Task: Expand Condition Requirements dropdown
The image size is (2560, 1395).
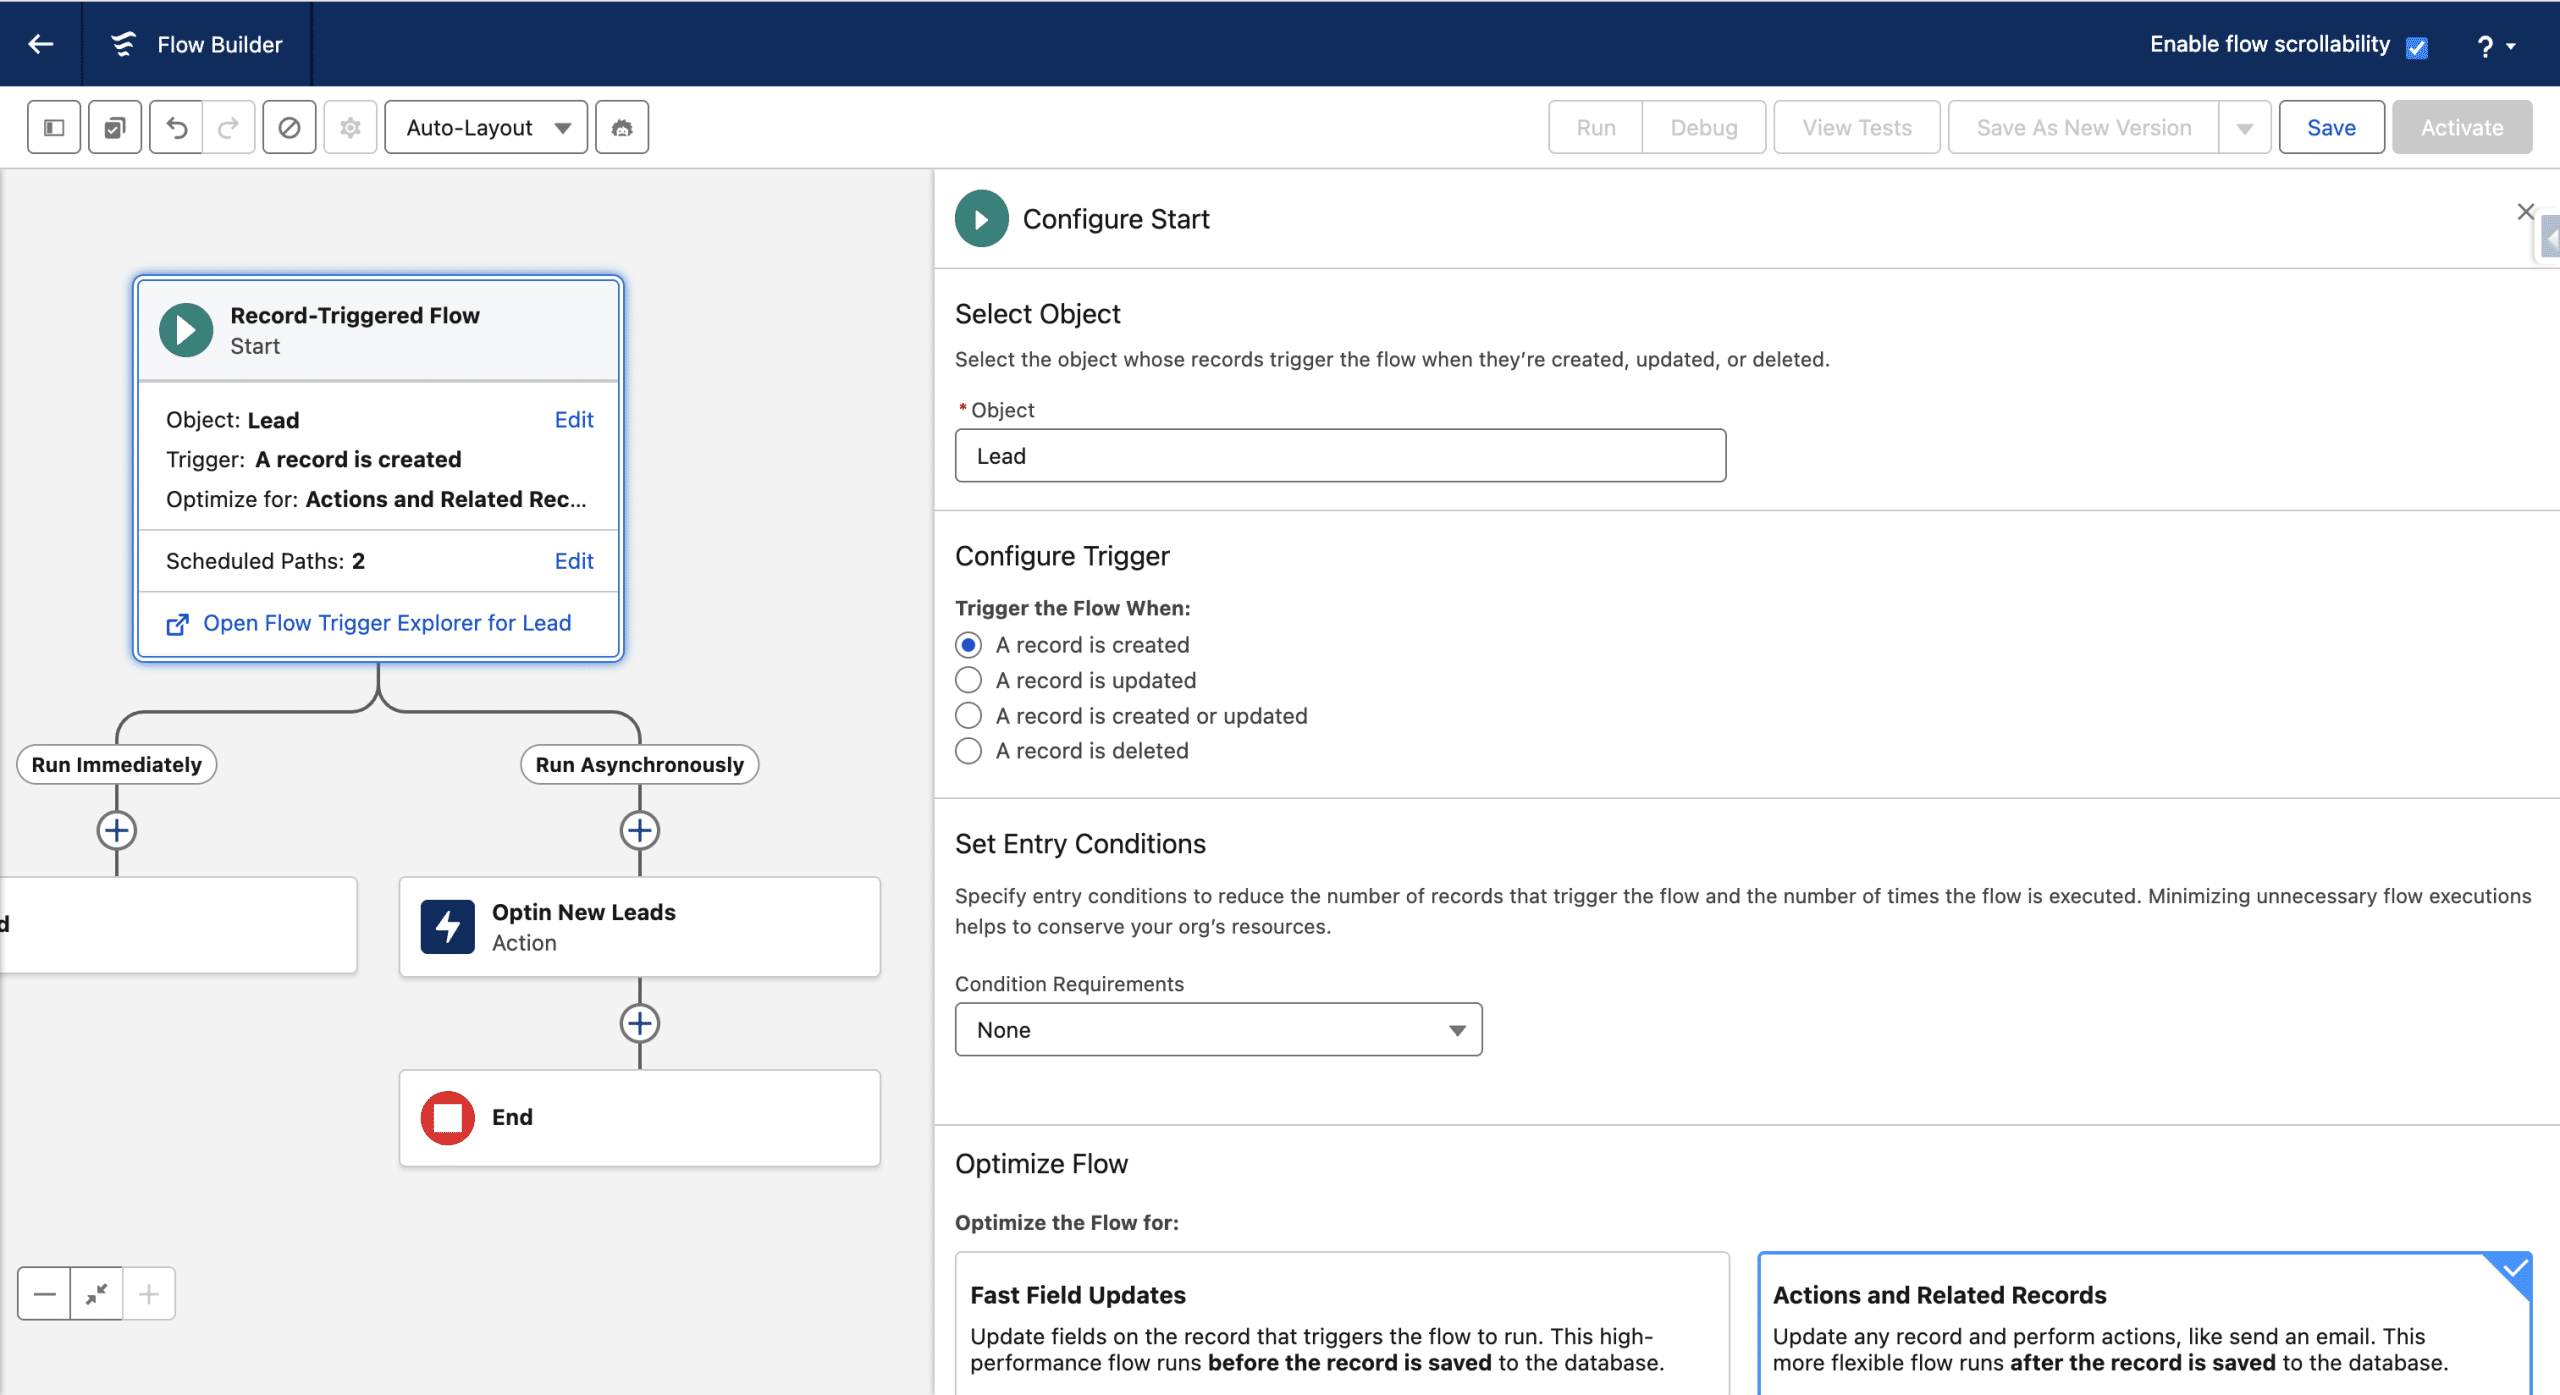Action: point(1218,1030)
